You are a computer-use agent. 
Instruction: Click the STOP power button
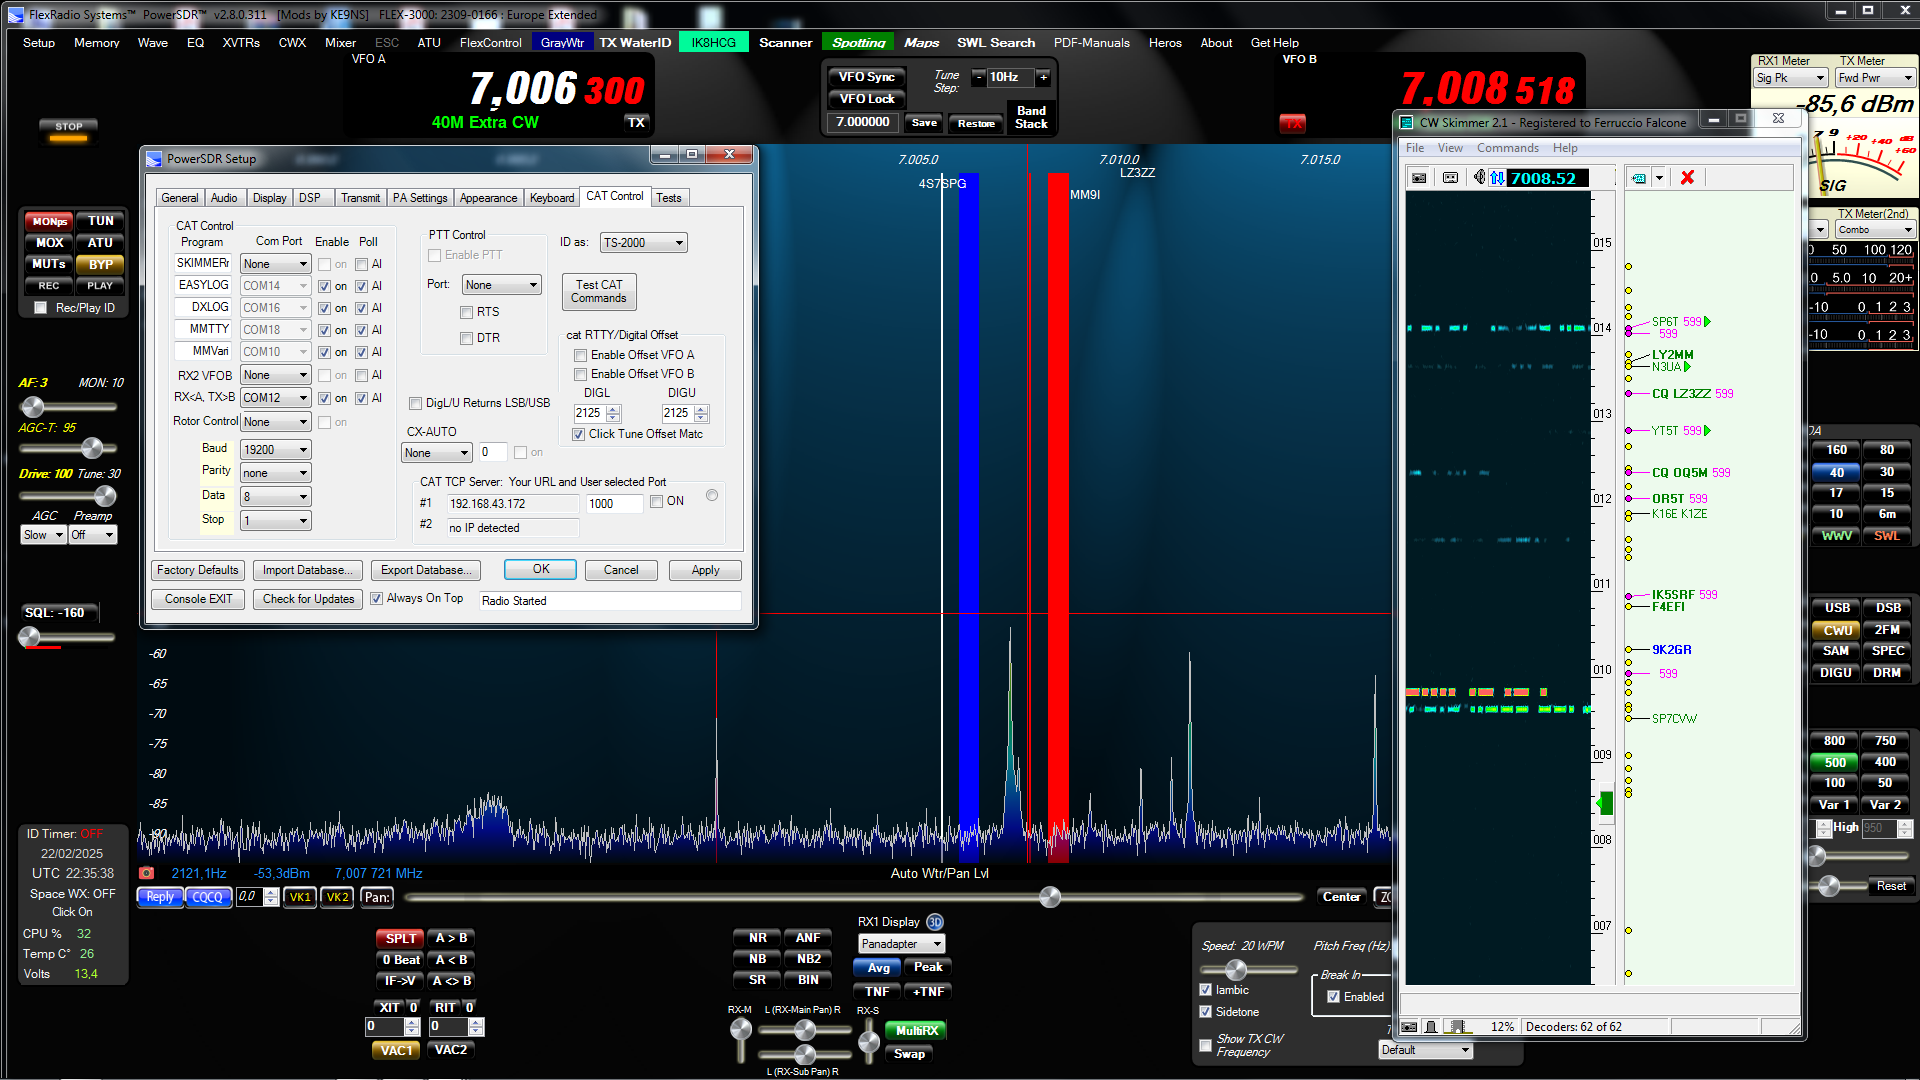tap(69, 128)
